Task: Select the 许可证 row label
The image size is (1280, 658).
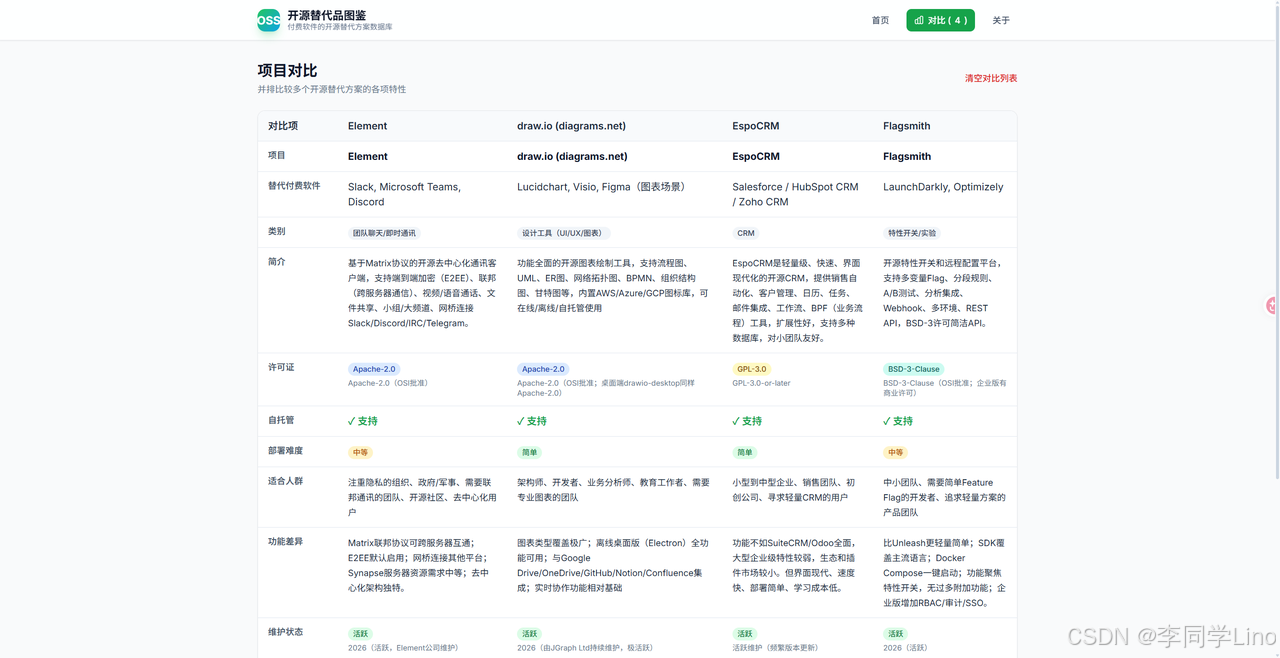Action: (281, 368)
